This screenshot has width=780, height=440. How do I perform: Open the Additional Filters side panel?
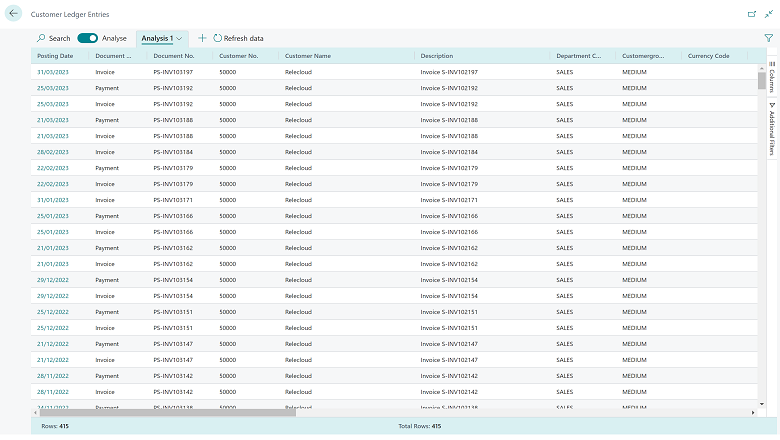point(772,129)
